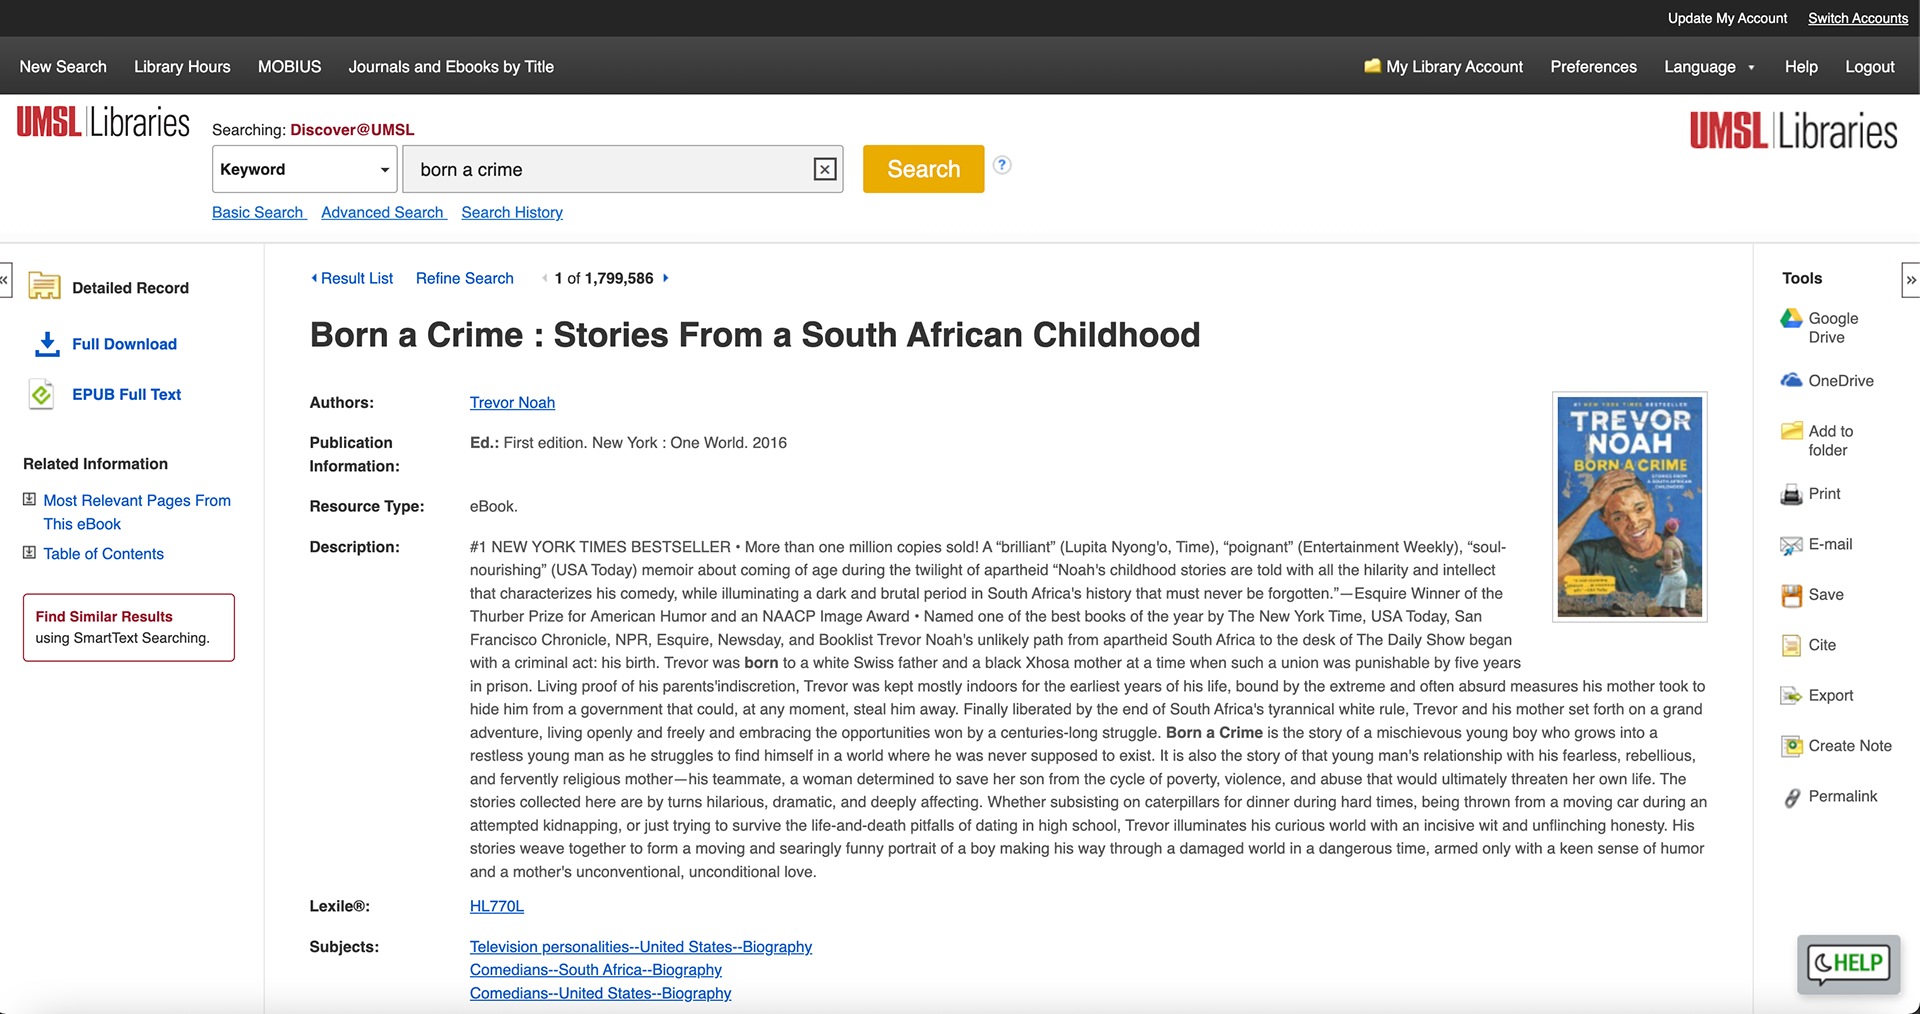This screenshot has height=1014, width=1920.
Task: Click the Table of Contents link text
Action: pyautogui.click(x=103, y=553)
